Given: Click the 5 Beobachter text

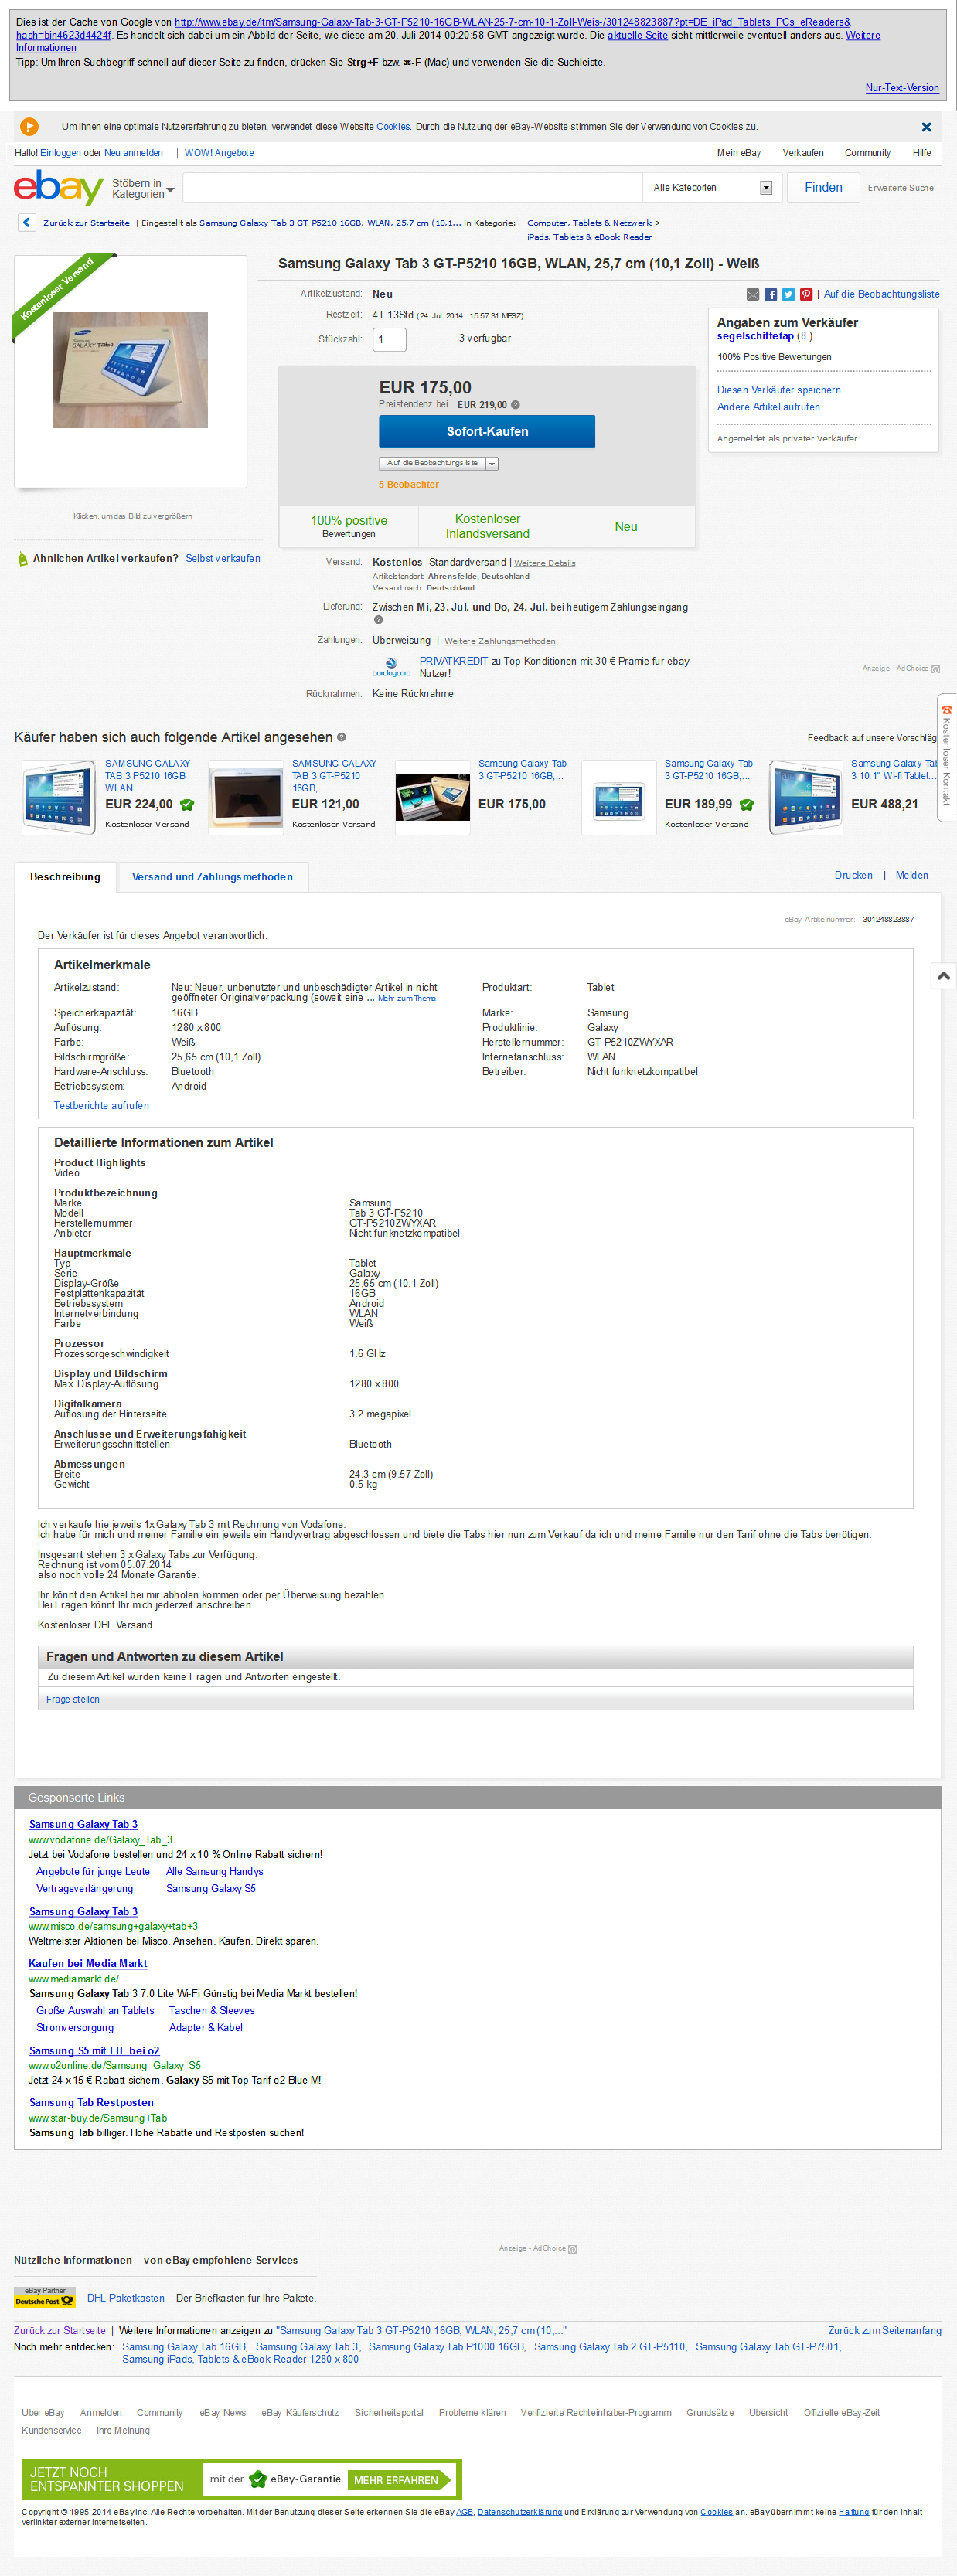Looking at the screenshot, I should point(408,484).
